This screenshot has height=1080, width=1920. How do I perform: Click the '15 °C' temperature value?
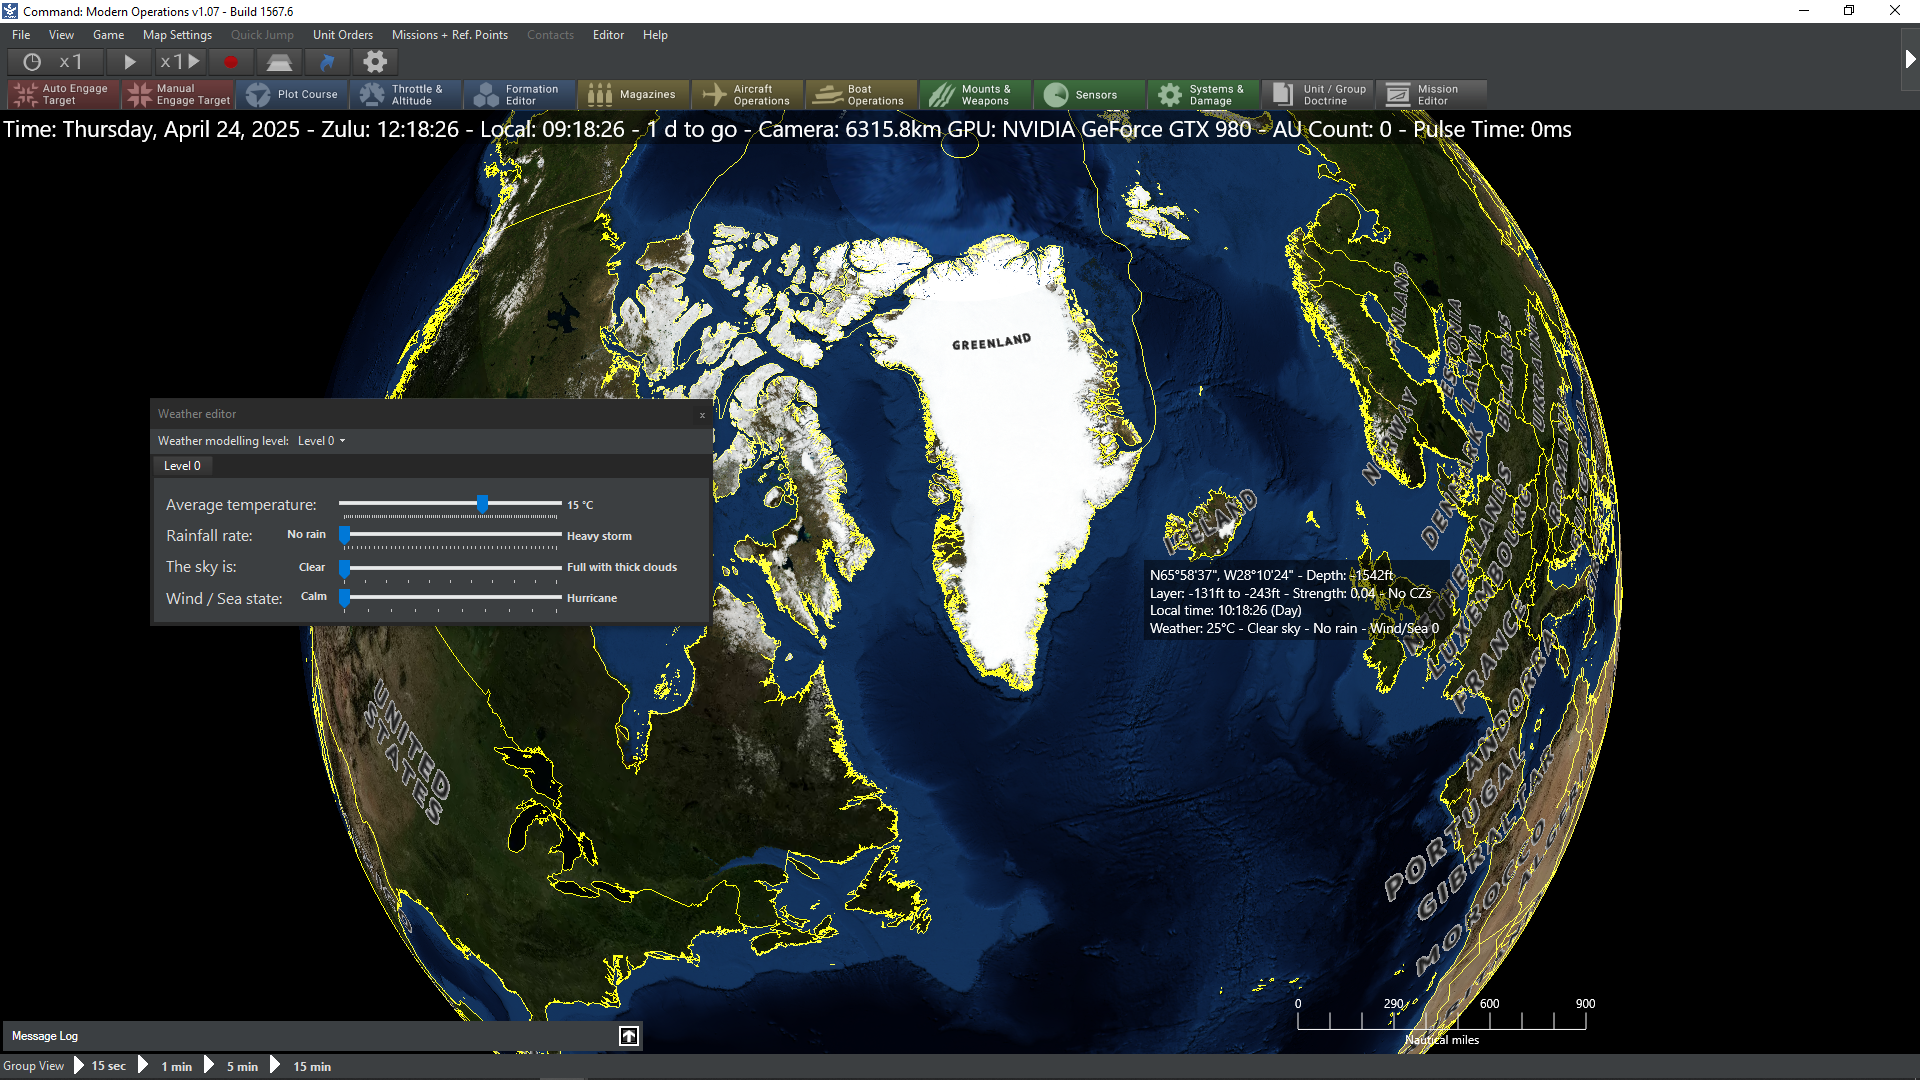(x=581, y=505)
